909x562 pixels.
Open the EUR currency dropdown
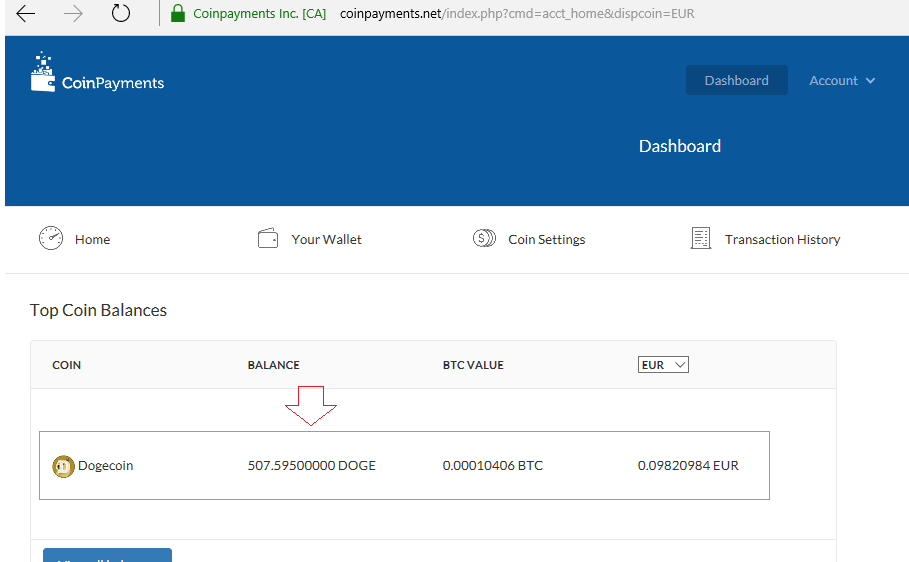[663, 365]
